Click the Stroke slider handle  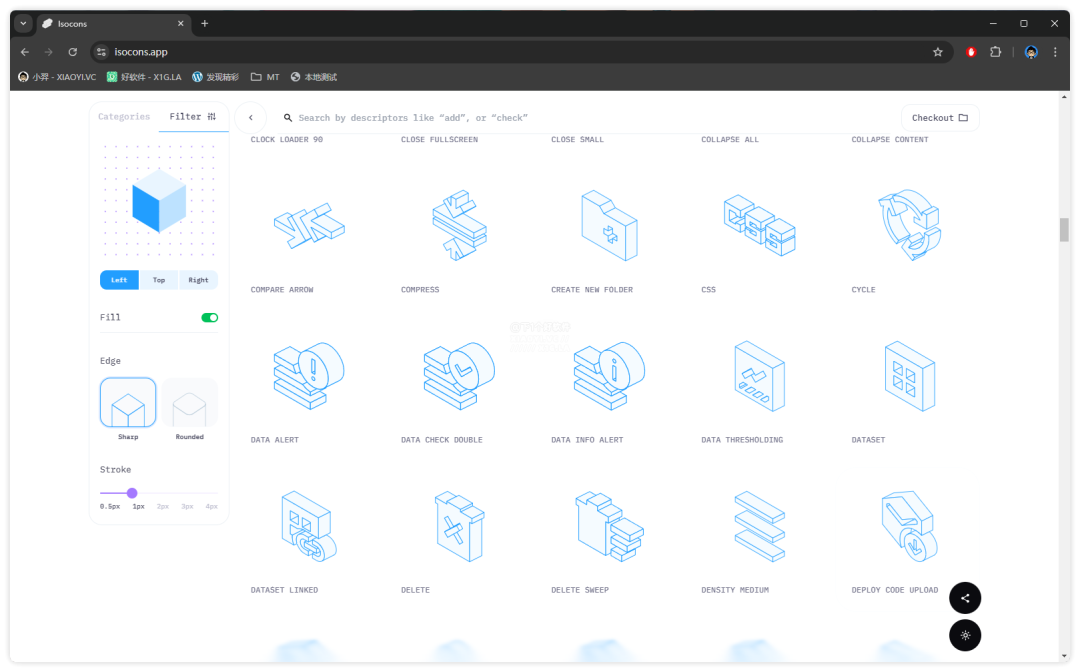(x=132, y=493)
